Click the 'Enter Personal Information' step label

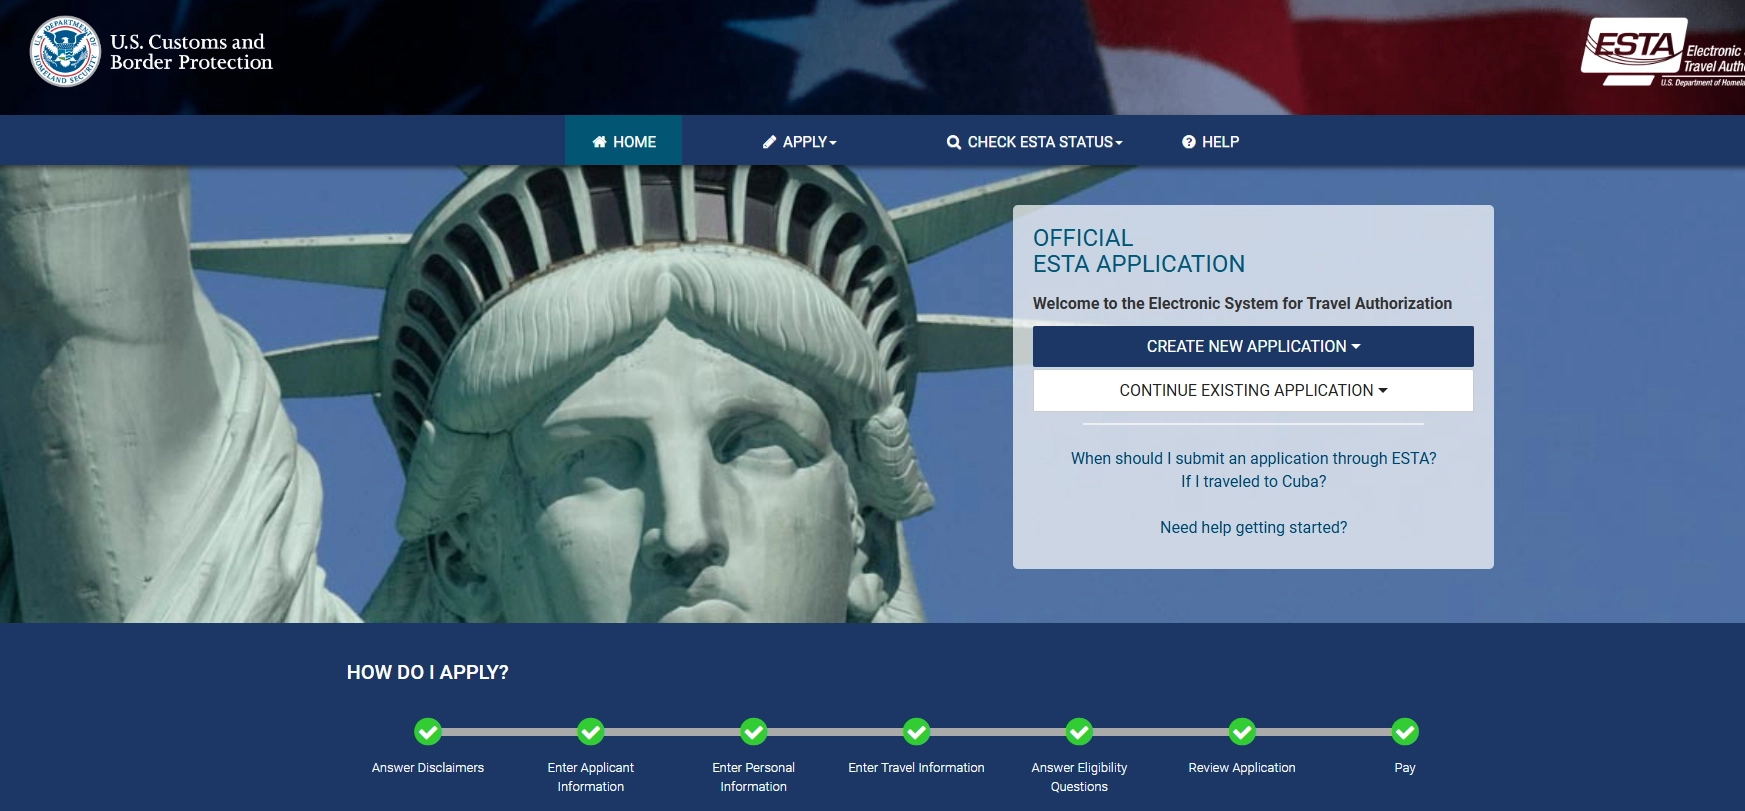pos(754,777)
